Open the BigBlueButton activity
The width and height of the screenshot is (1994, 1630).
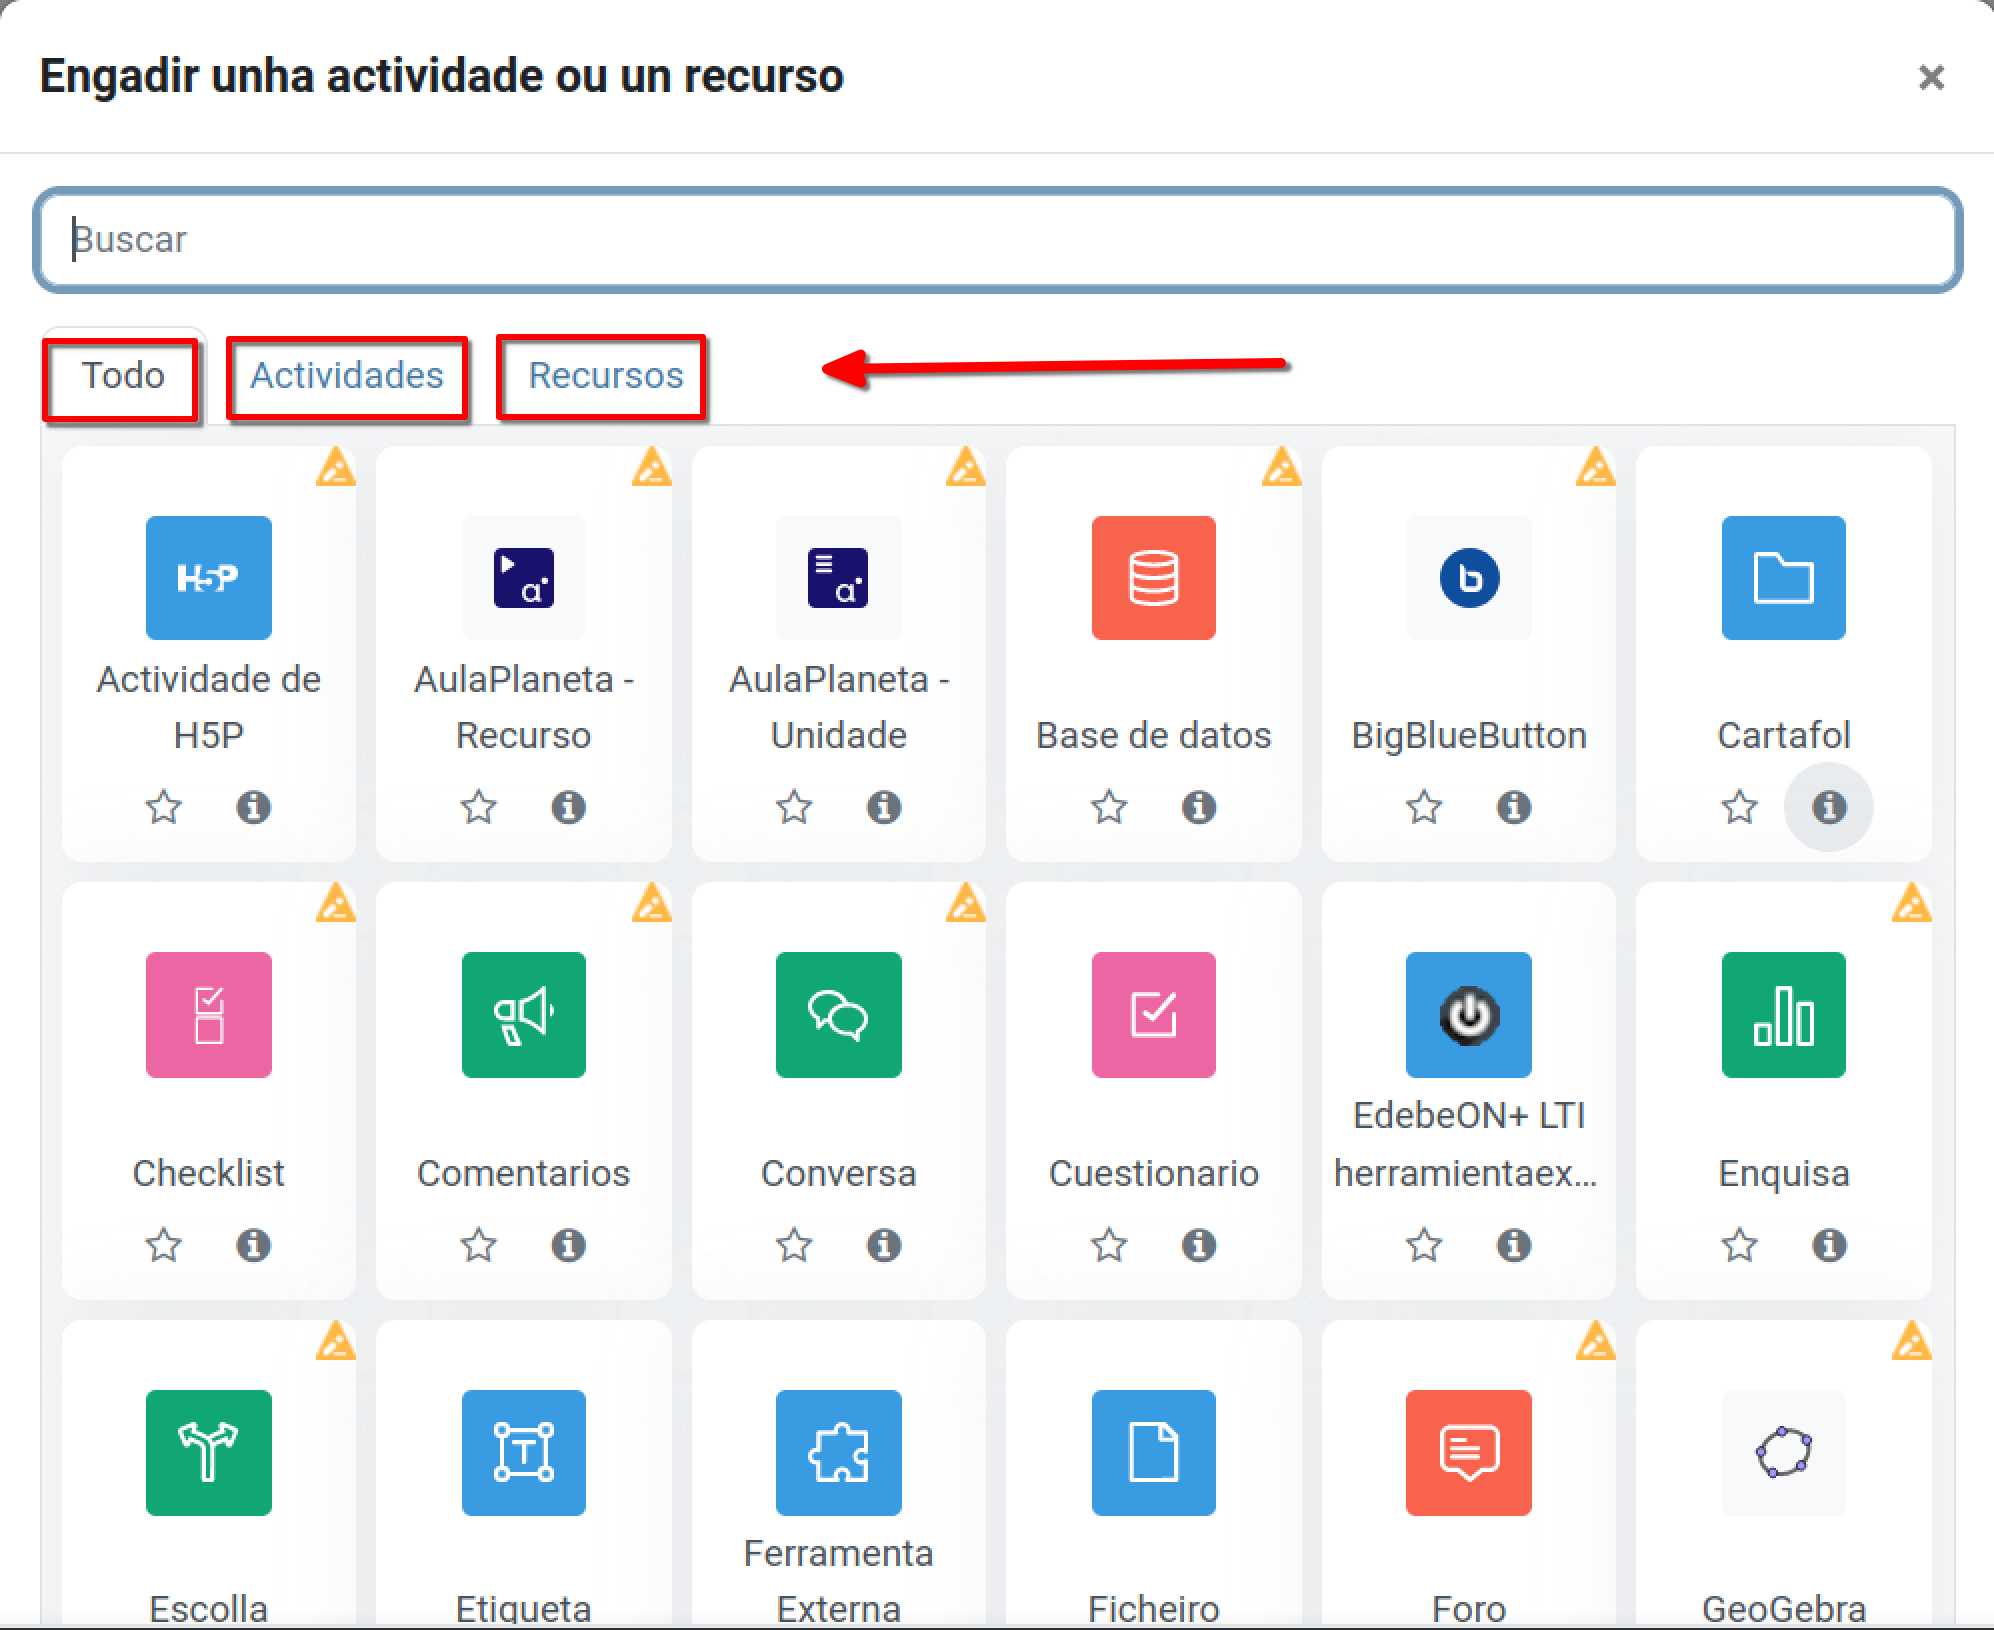pos(1468,578)
